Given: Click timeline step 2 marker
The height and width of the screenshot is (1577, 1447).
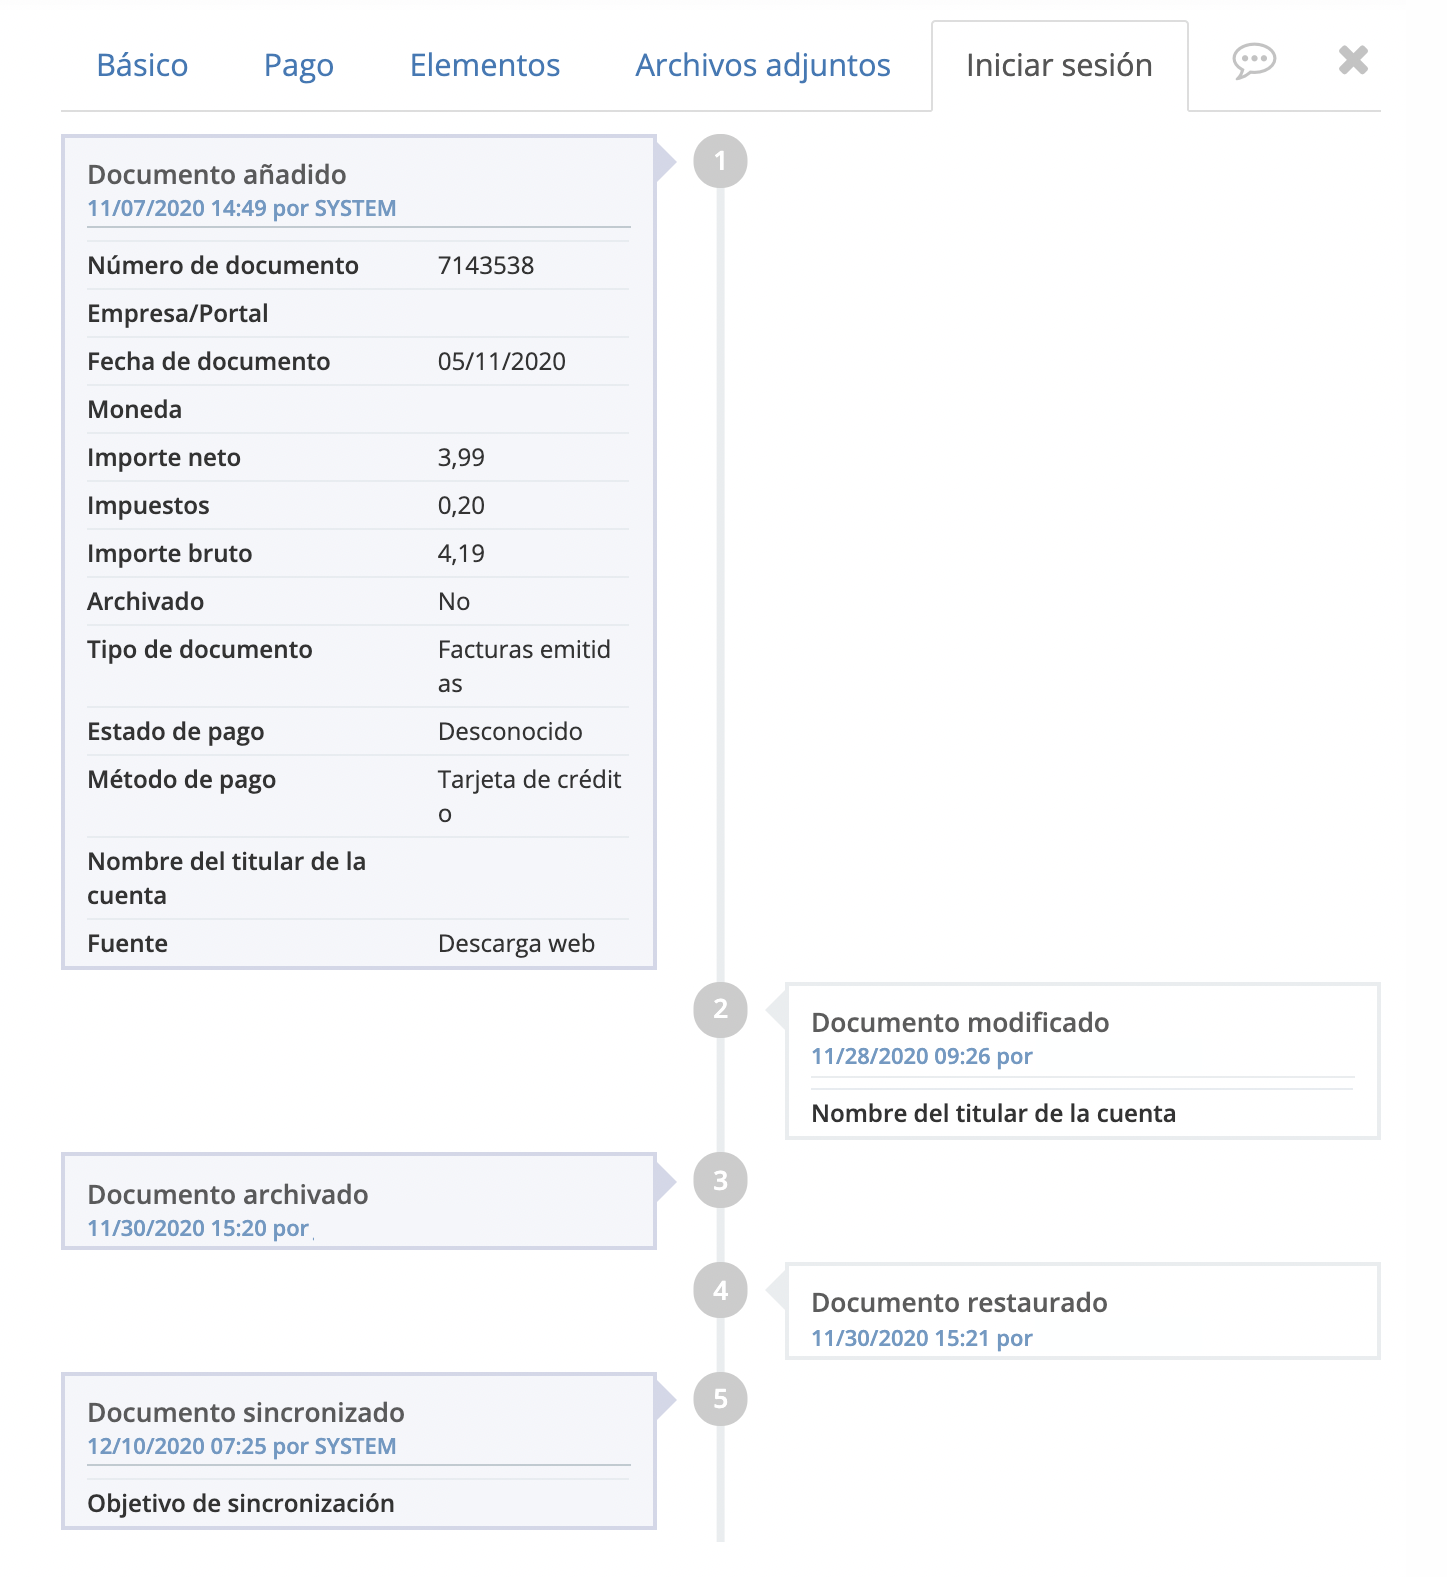Looking at the screenshot, I should [x=720, y=1009].
